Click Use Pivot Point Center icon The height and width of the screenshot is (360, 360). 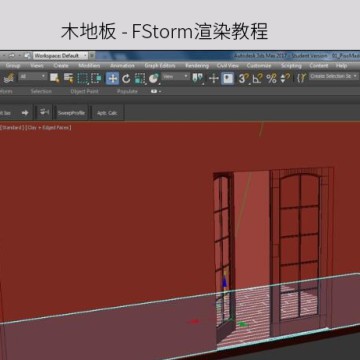click(x=198, y=79)
